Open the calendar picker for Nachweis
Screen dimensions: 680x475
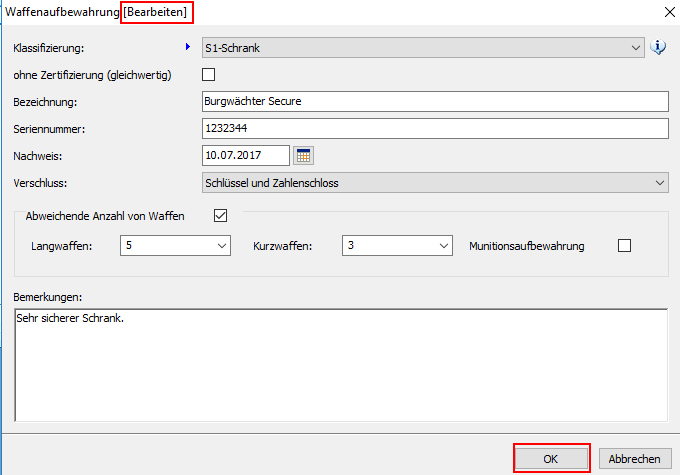coord(304,155)
